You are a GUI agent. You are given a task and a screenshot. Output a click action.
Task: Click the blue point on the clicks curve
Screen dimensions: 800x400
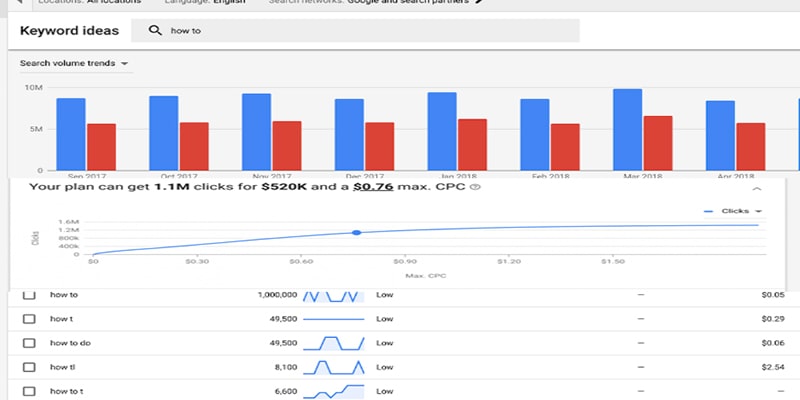pos(357,233)
